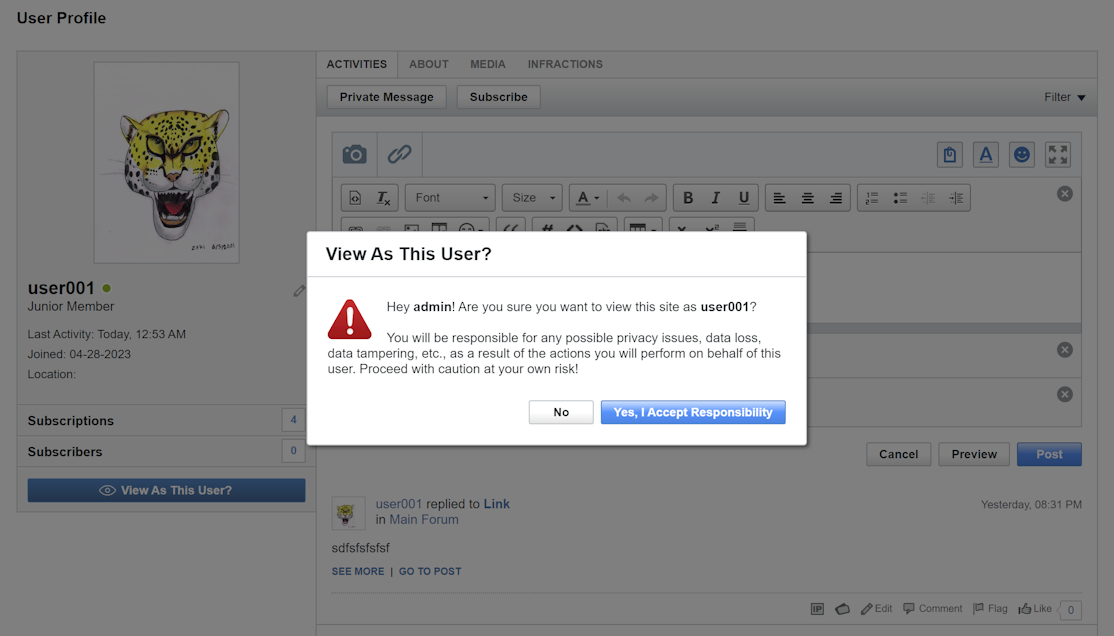1114x636 pixels.
Task: Open the table dropdown in second toolbar row
Action: (643, 227)
